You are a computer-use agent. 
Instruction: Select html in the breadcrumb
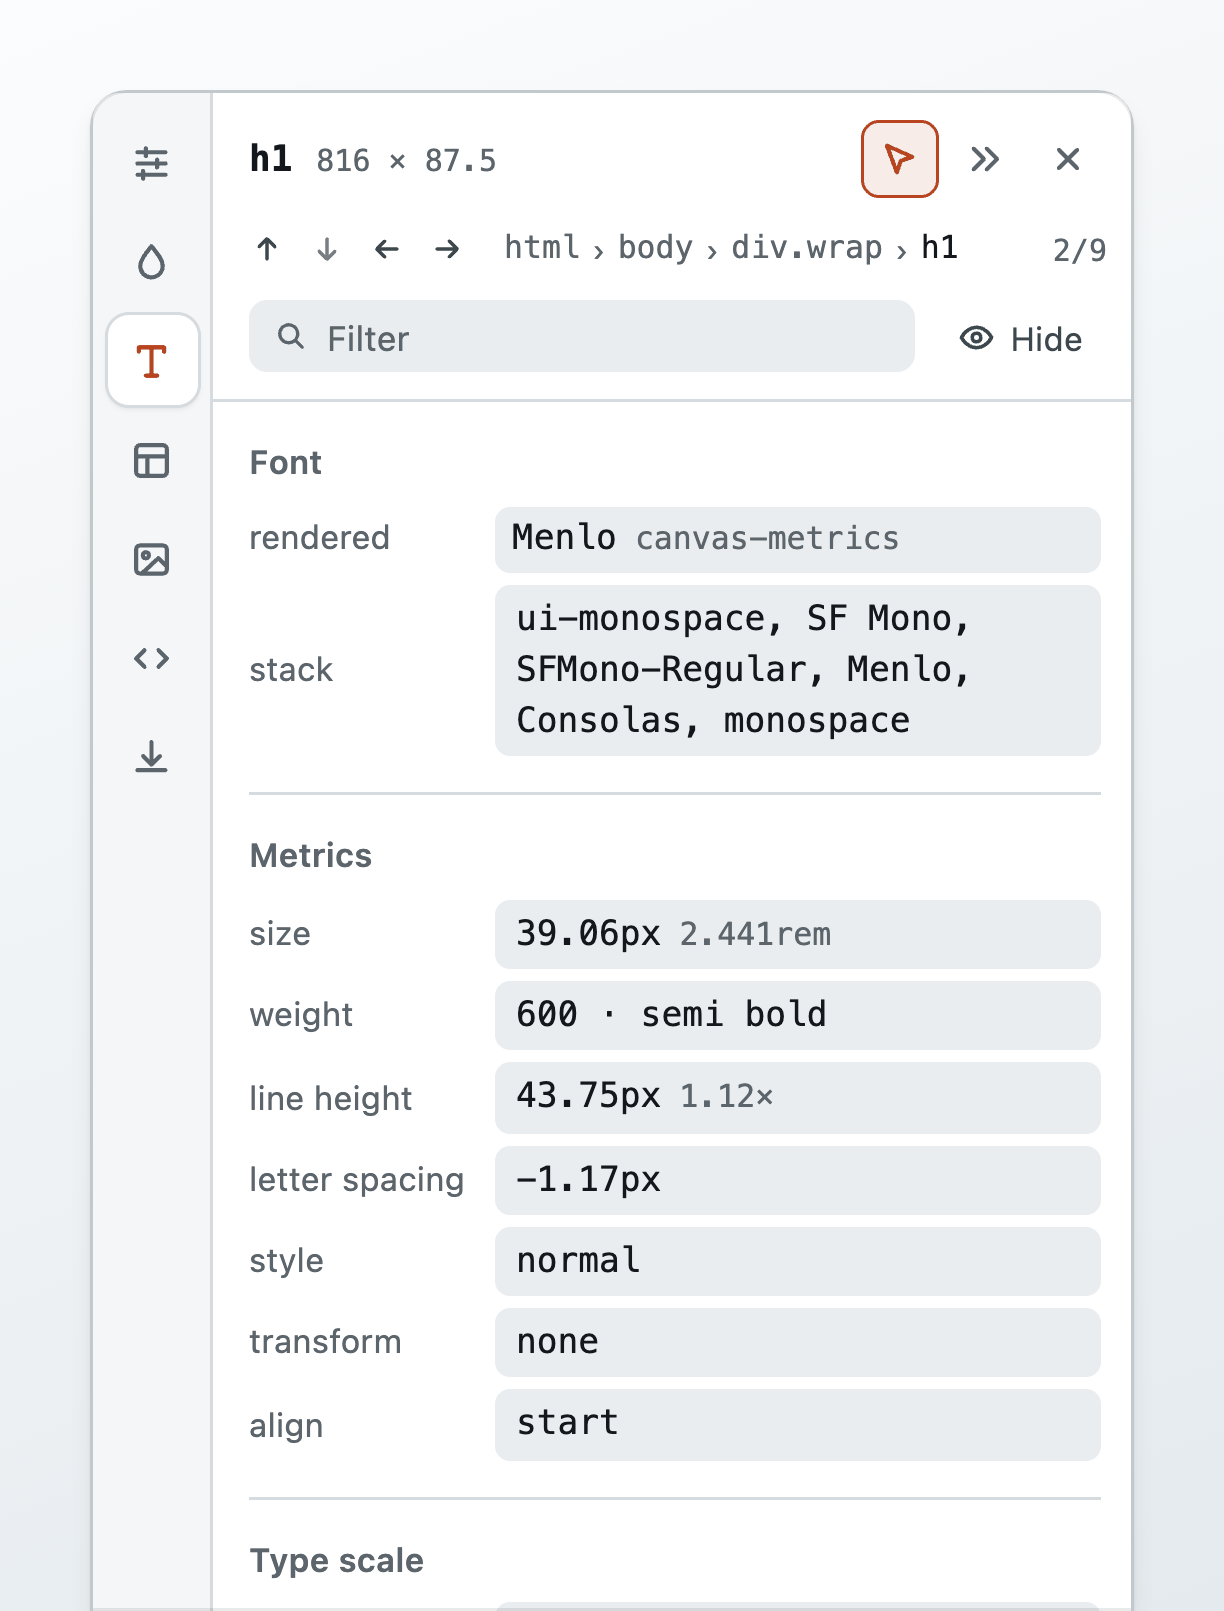(542, 247)
